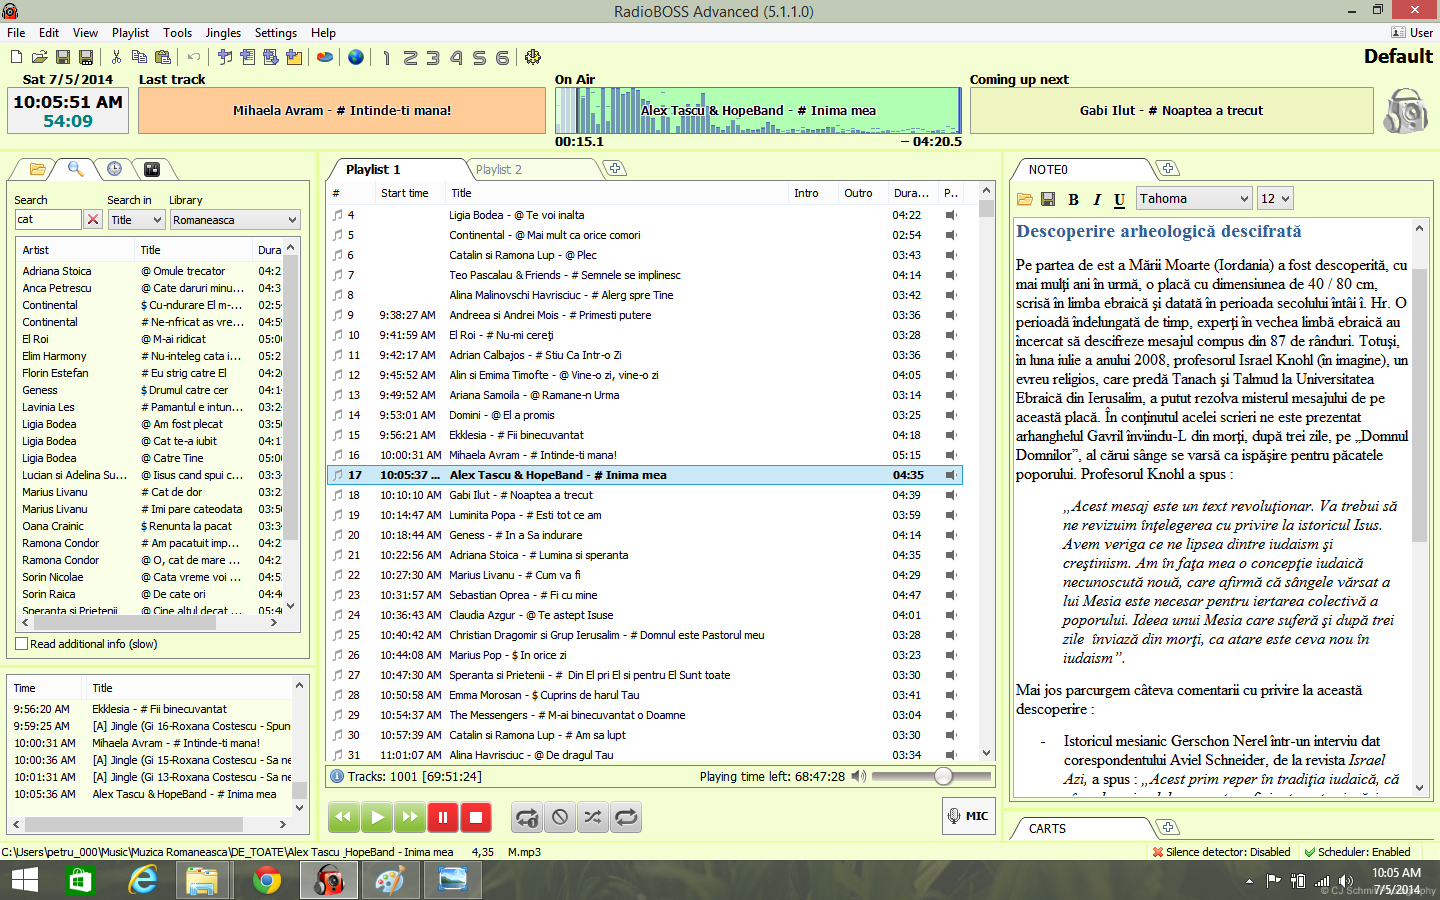Click the Copy icon in the toolbar

tap(139, 58)
